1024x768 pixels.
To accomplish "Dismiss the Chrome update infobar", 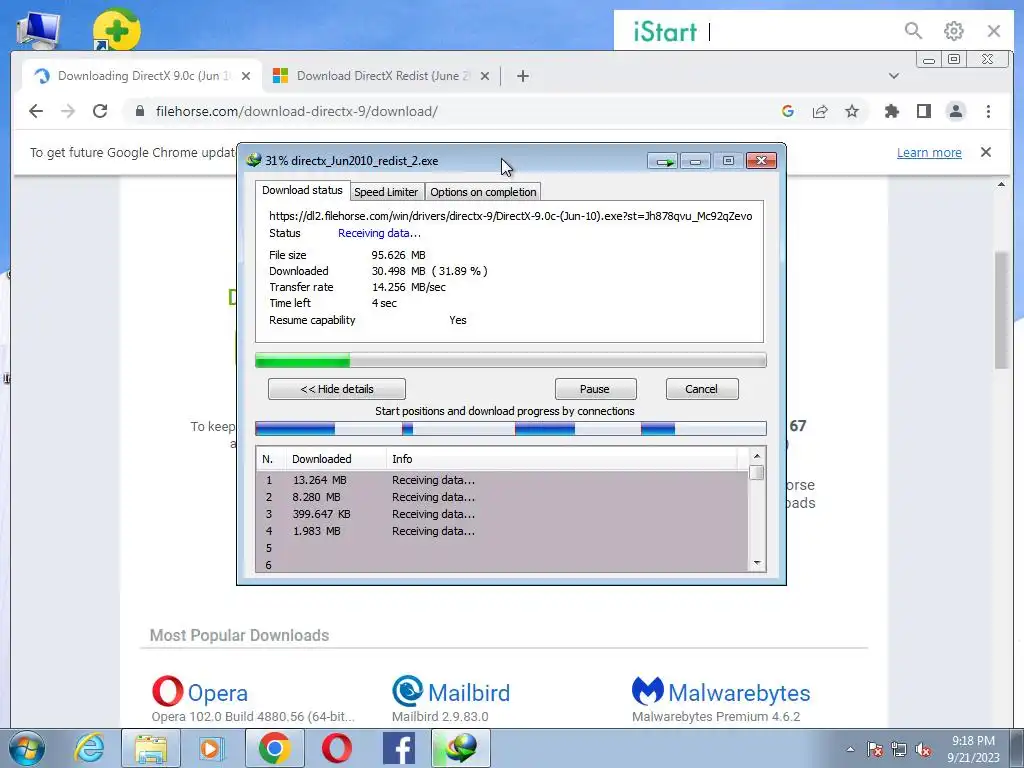I will tap(985, 152).
